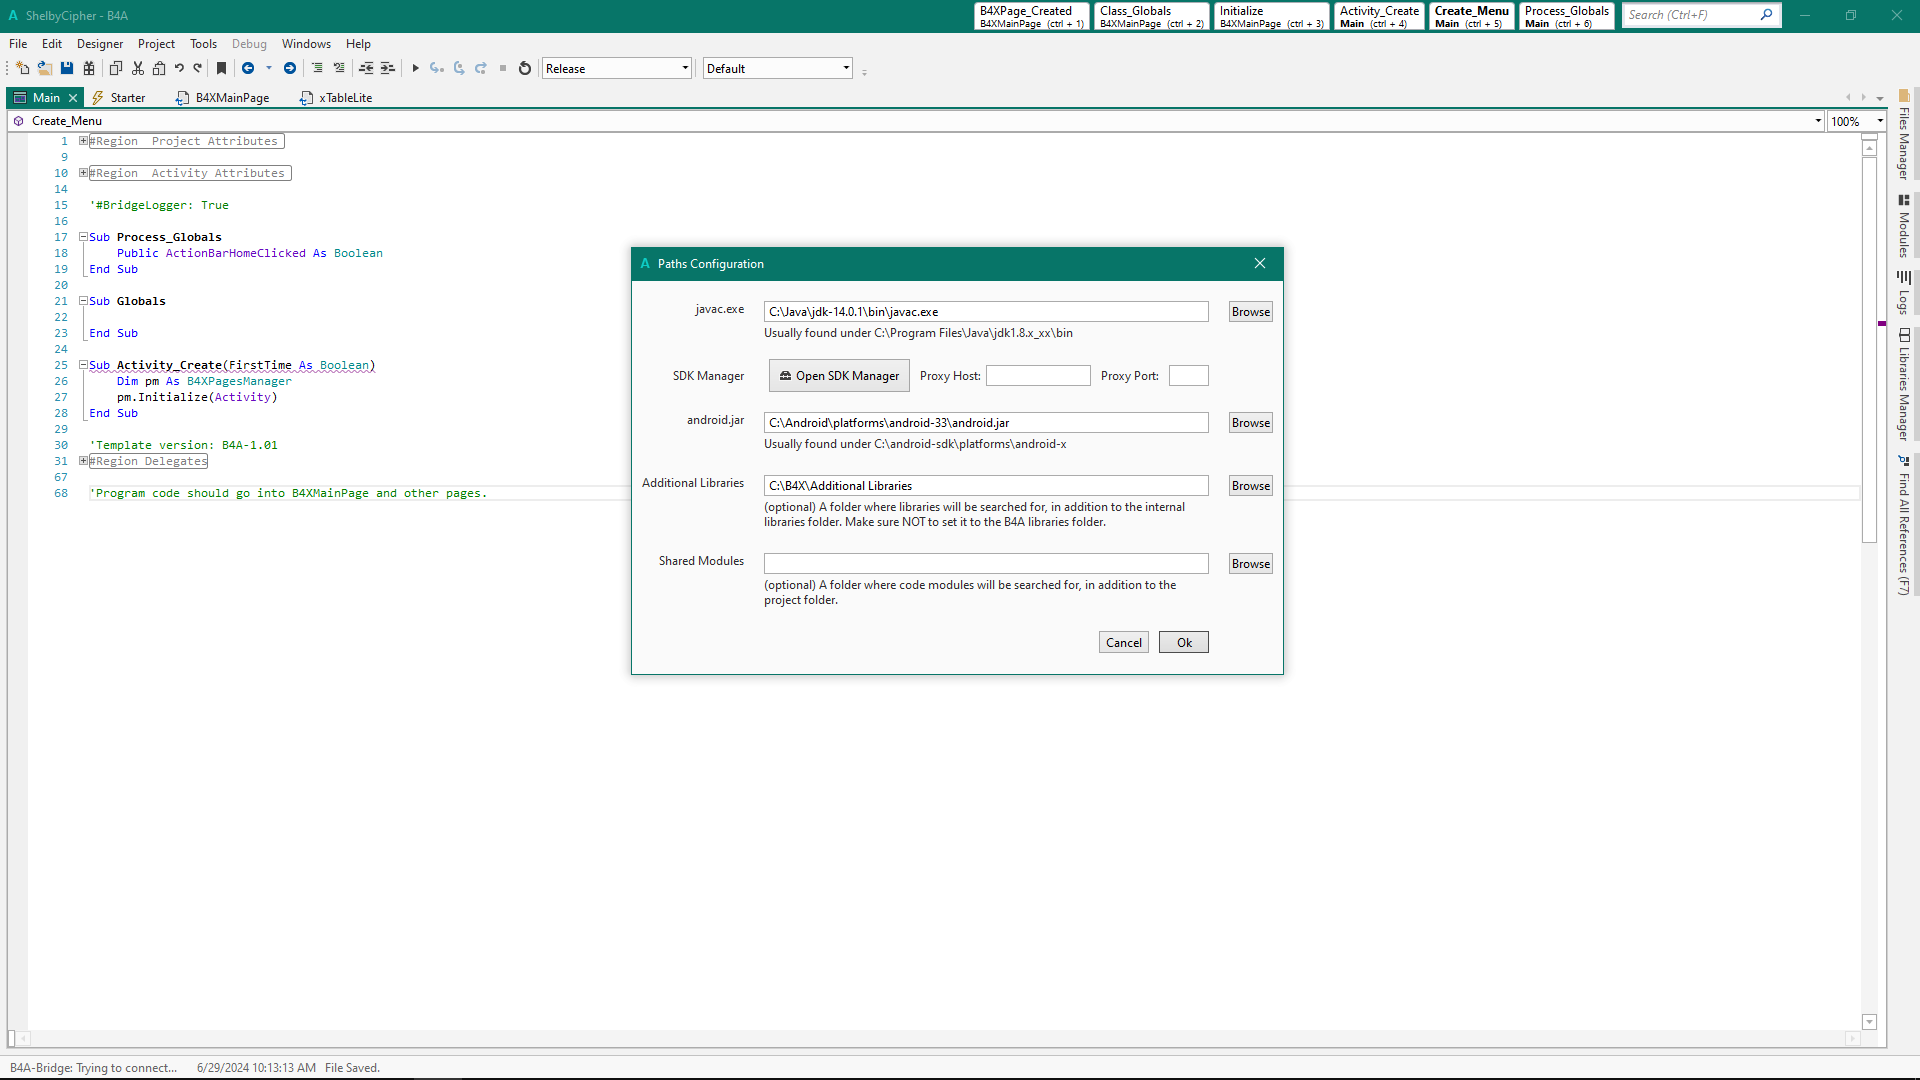Click the Open SDK Manager button
The width and height of the screenshot is (1920, 1080).
click(839, 376)
